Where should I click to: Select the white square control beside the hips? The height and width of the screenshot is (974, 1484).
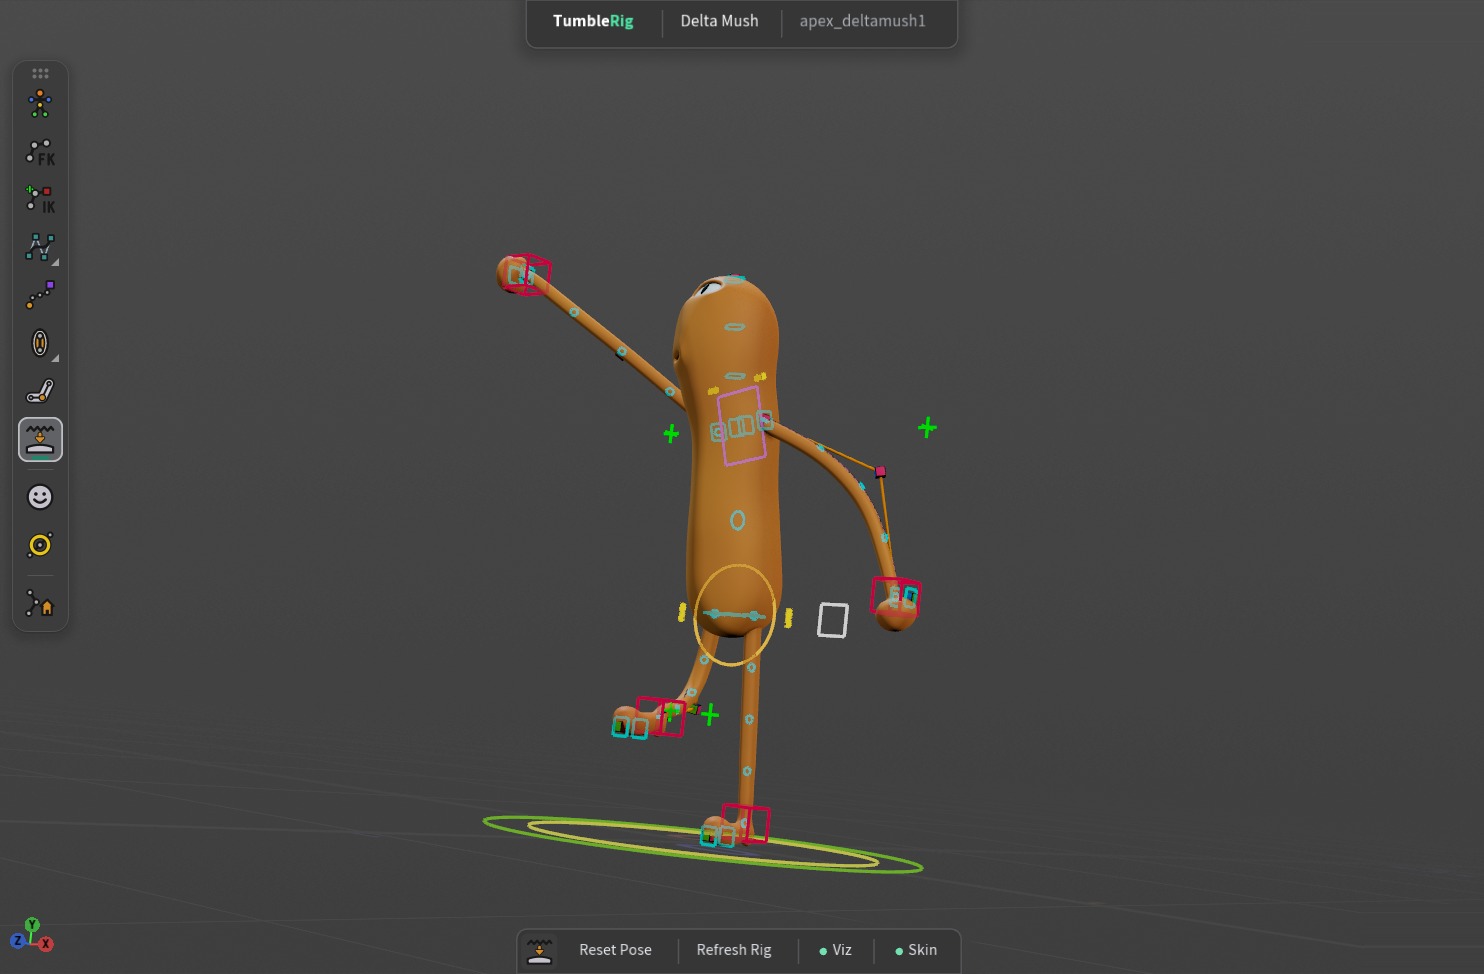(833, 620)
